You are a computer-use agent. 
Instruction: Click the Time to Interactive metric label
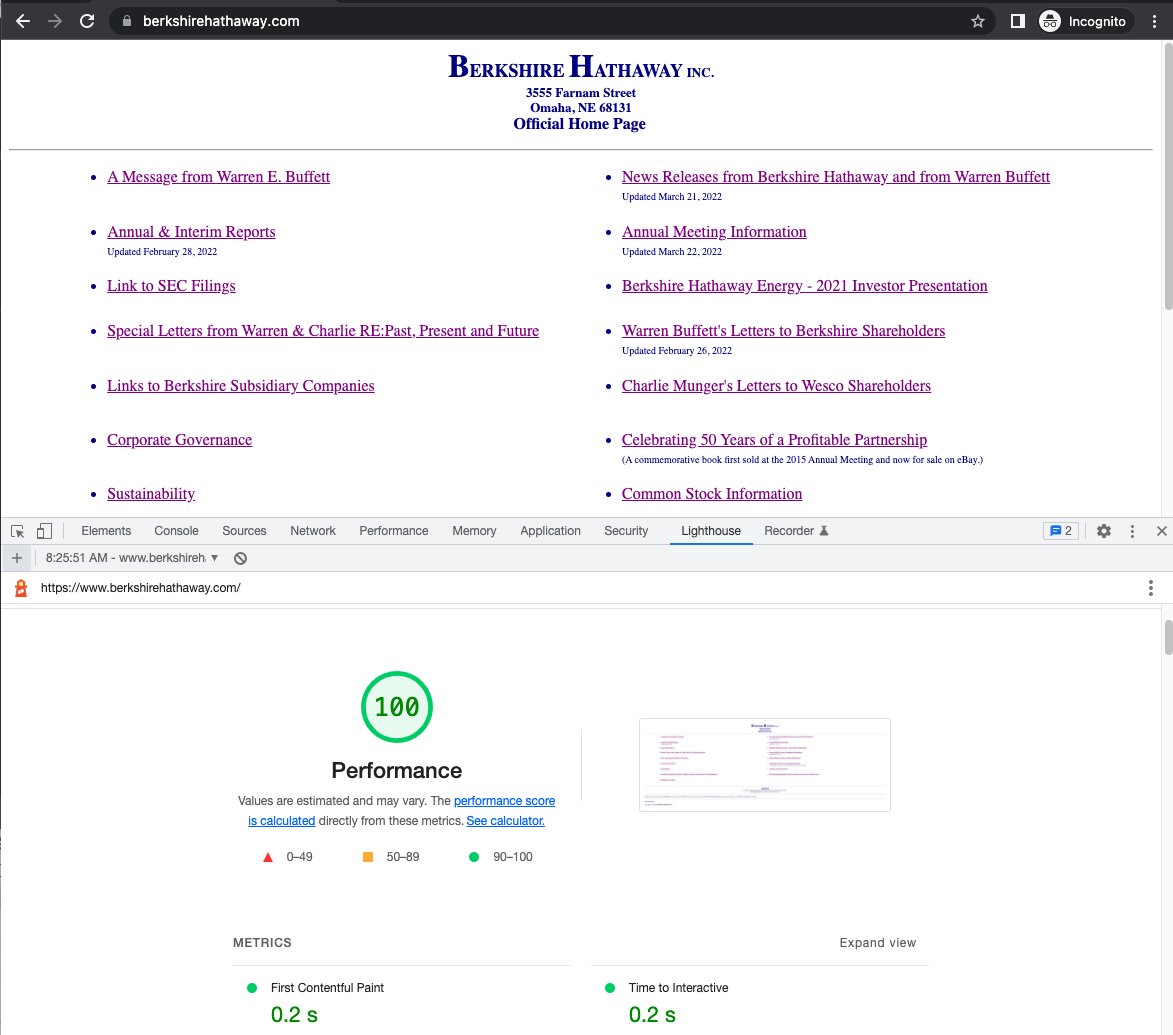(x=678, y=987)
